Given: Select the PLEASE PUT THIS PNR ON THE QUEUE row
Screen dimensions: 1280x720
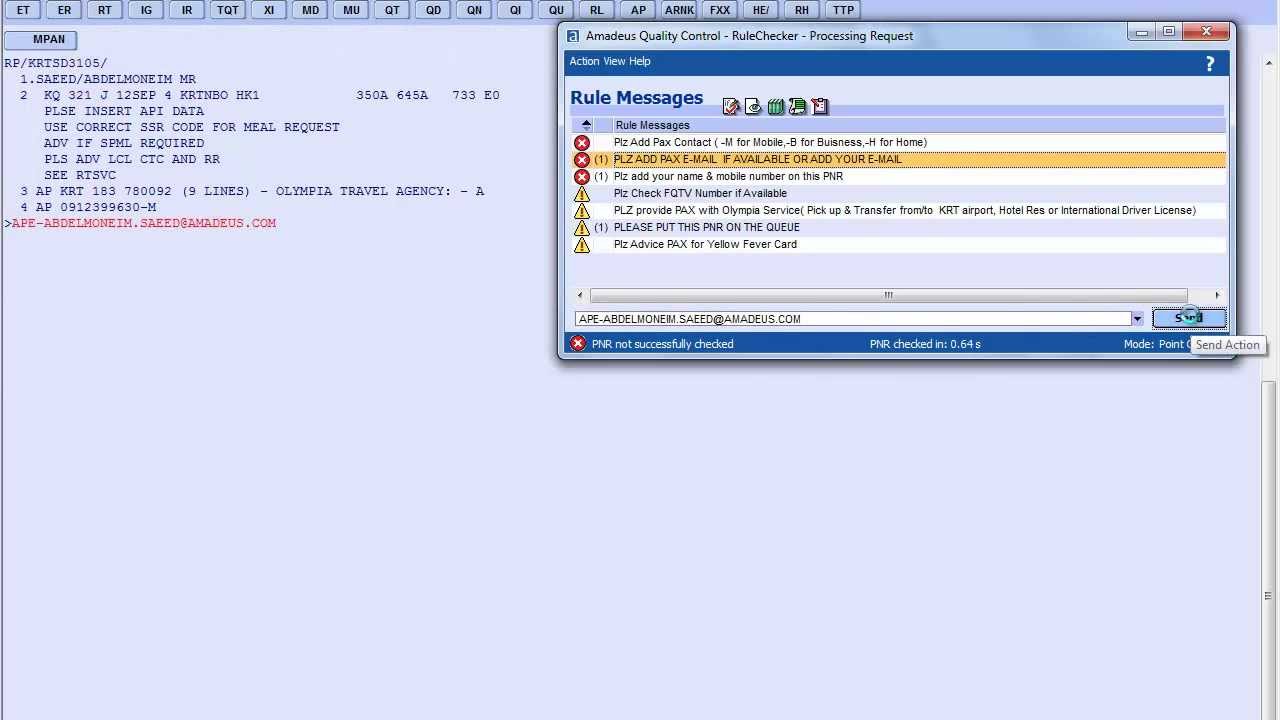Looking at the screenshot, I should pyautogui.click(x=899, y=228).
